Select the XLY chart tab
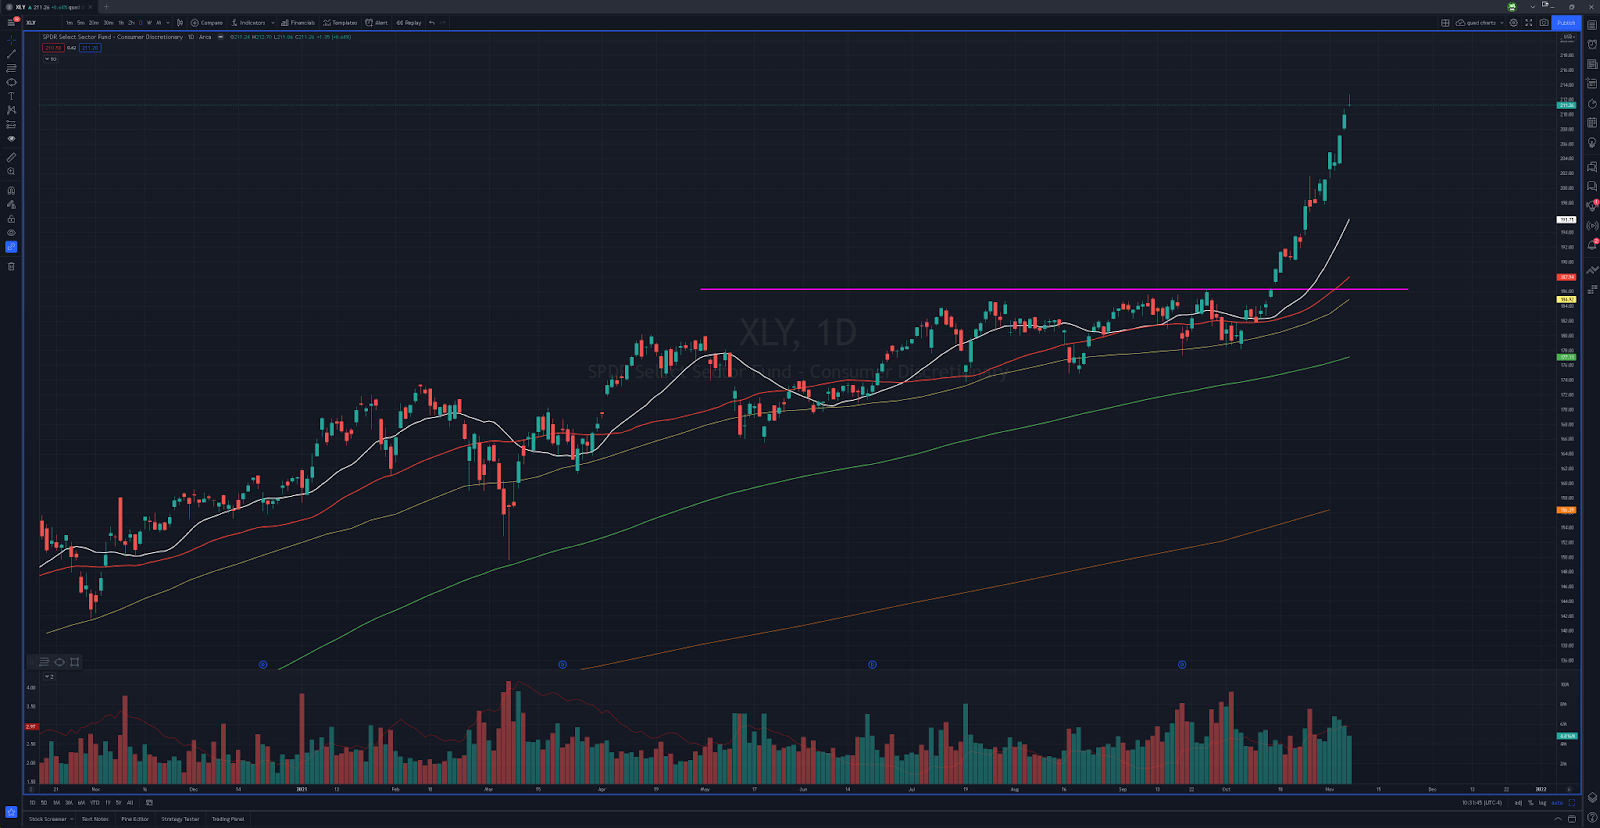The width and height of the screenshot is (1600, 828). click(48, 6)
